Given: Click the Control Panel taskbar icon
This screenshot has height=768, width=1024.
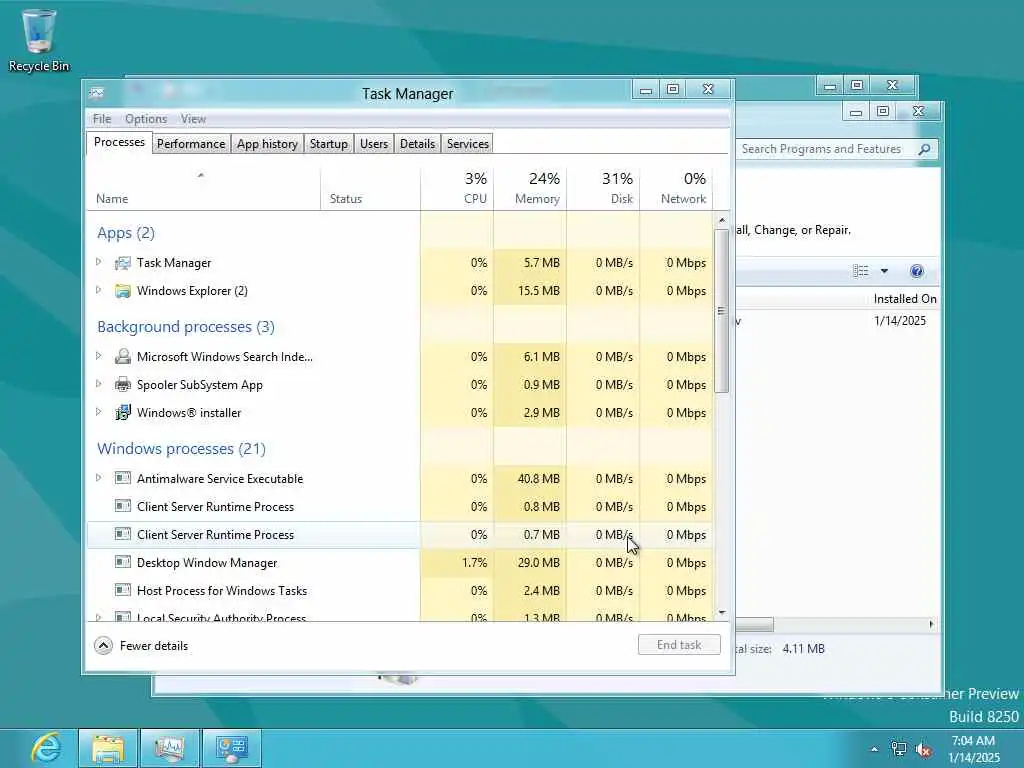Looking at the screenshot, I should tap(232, 748).
